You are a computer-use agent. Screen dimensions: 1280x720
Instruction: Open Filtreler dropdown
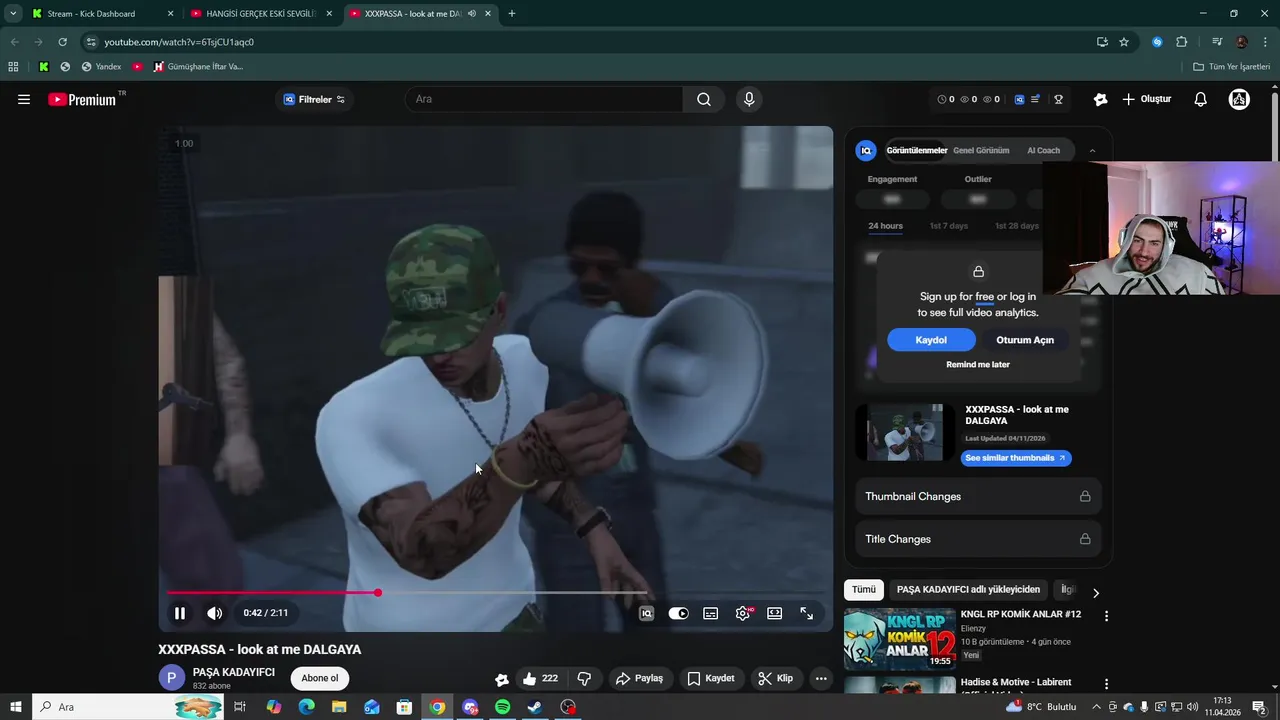click(314, 99)
